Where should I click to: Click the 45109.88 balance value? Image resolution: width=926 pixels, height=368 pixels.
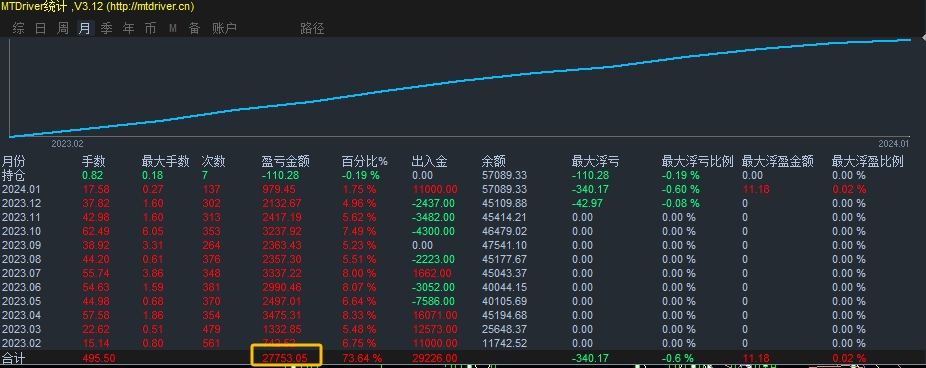pyautogui.click(x=504, y=203)
